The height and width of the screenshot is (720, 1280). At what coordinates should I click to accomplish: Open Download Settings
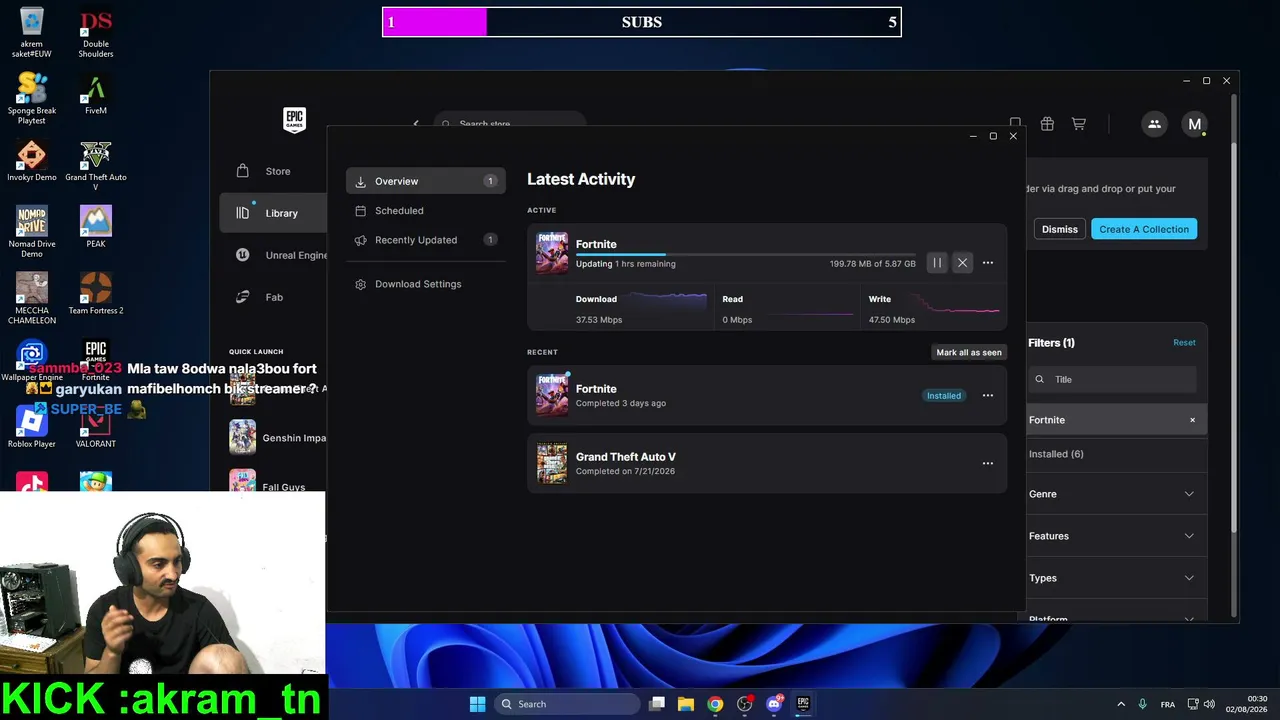(x=426, y=284)
